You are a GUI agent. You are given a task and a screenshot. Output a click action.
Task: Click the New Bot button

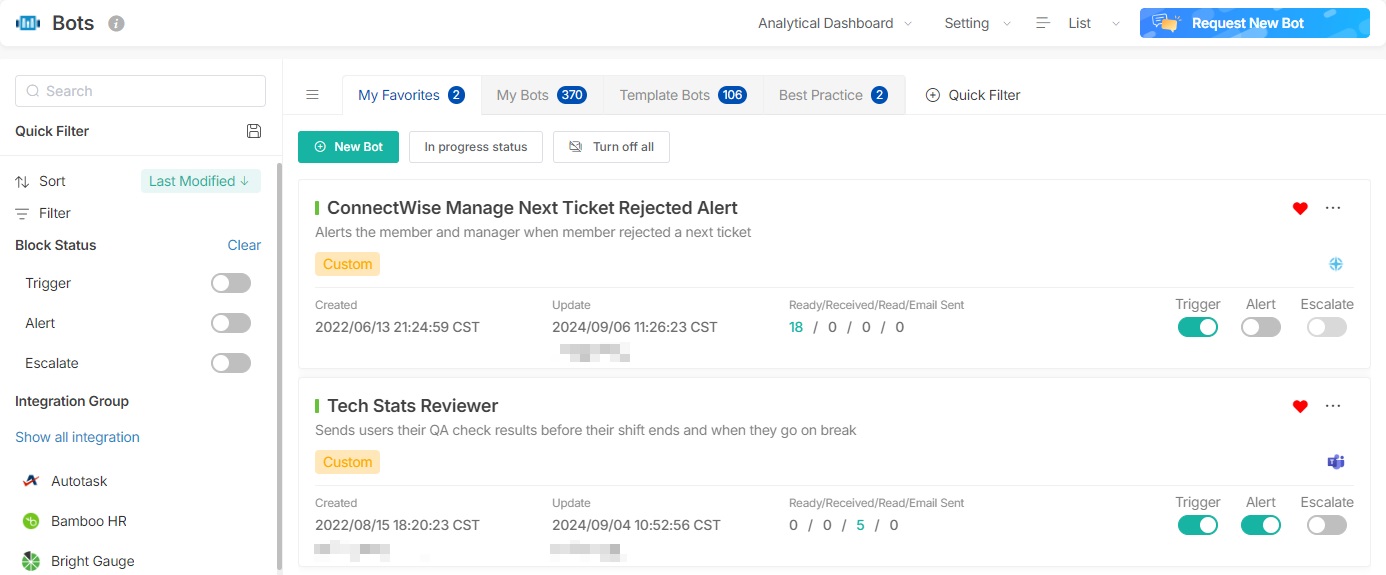point(348,147)
